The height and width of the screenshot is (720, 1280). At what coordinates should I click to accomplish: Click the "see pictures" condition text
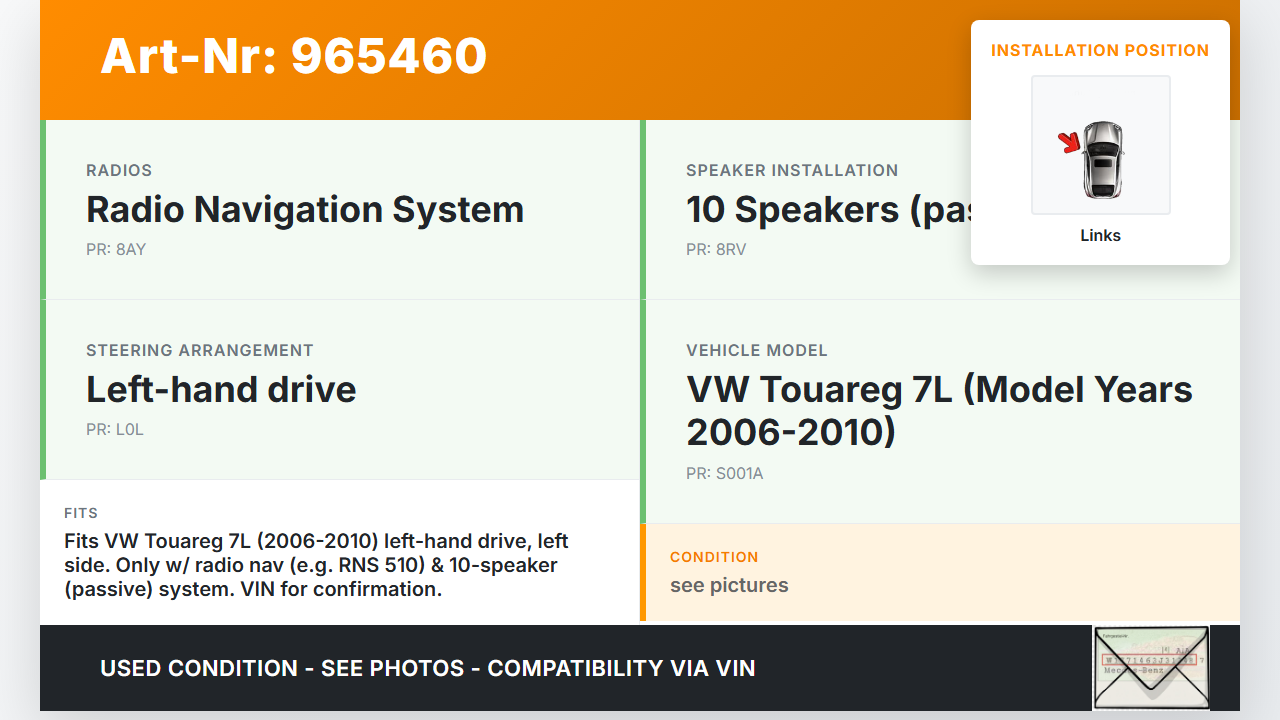[729, 586]
